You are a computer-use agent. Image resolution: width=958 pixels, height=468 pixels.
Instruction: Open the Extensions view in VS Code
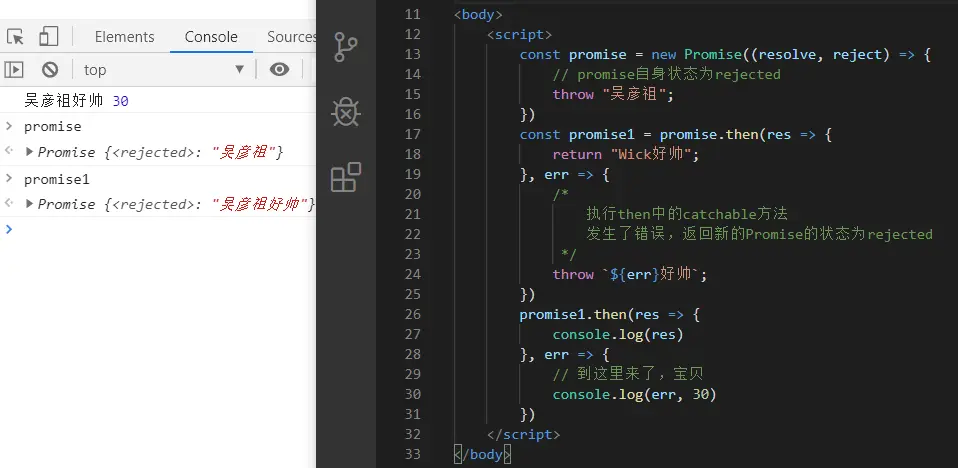pos(346,177)
